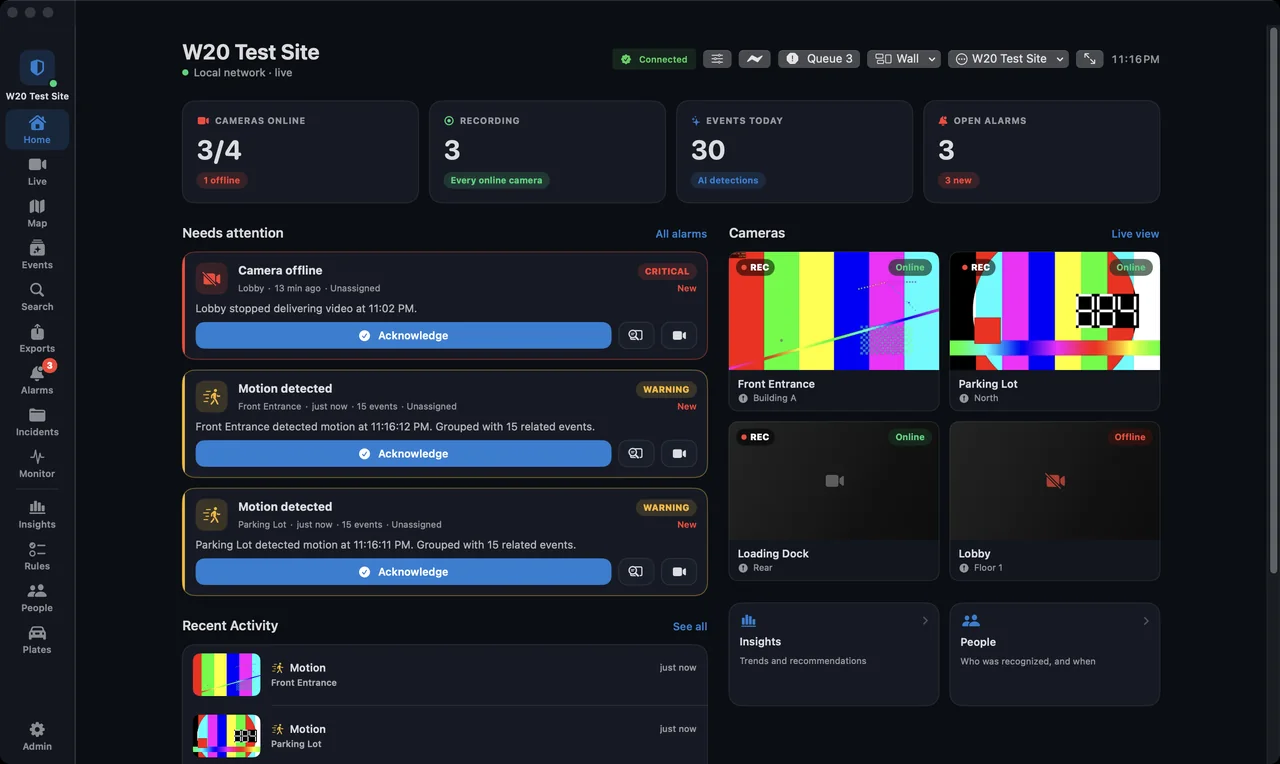1280x764 pixels.
Task: Open the Map section in the sidebar
Action: tap(37, 213)
